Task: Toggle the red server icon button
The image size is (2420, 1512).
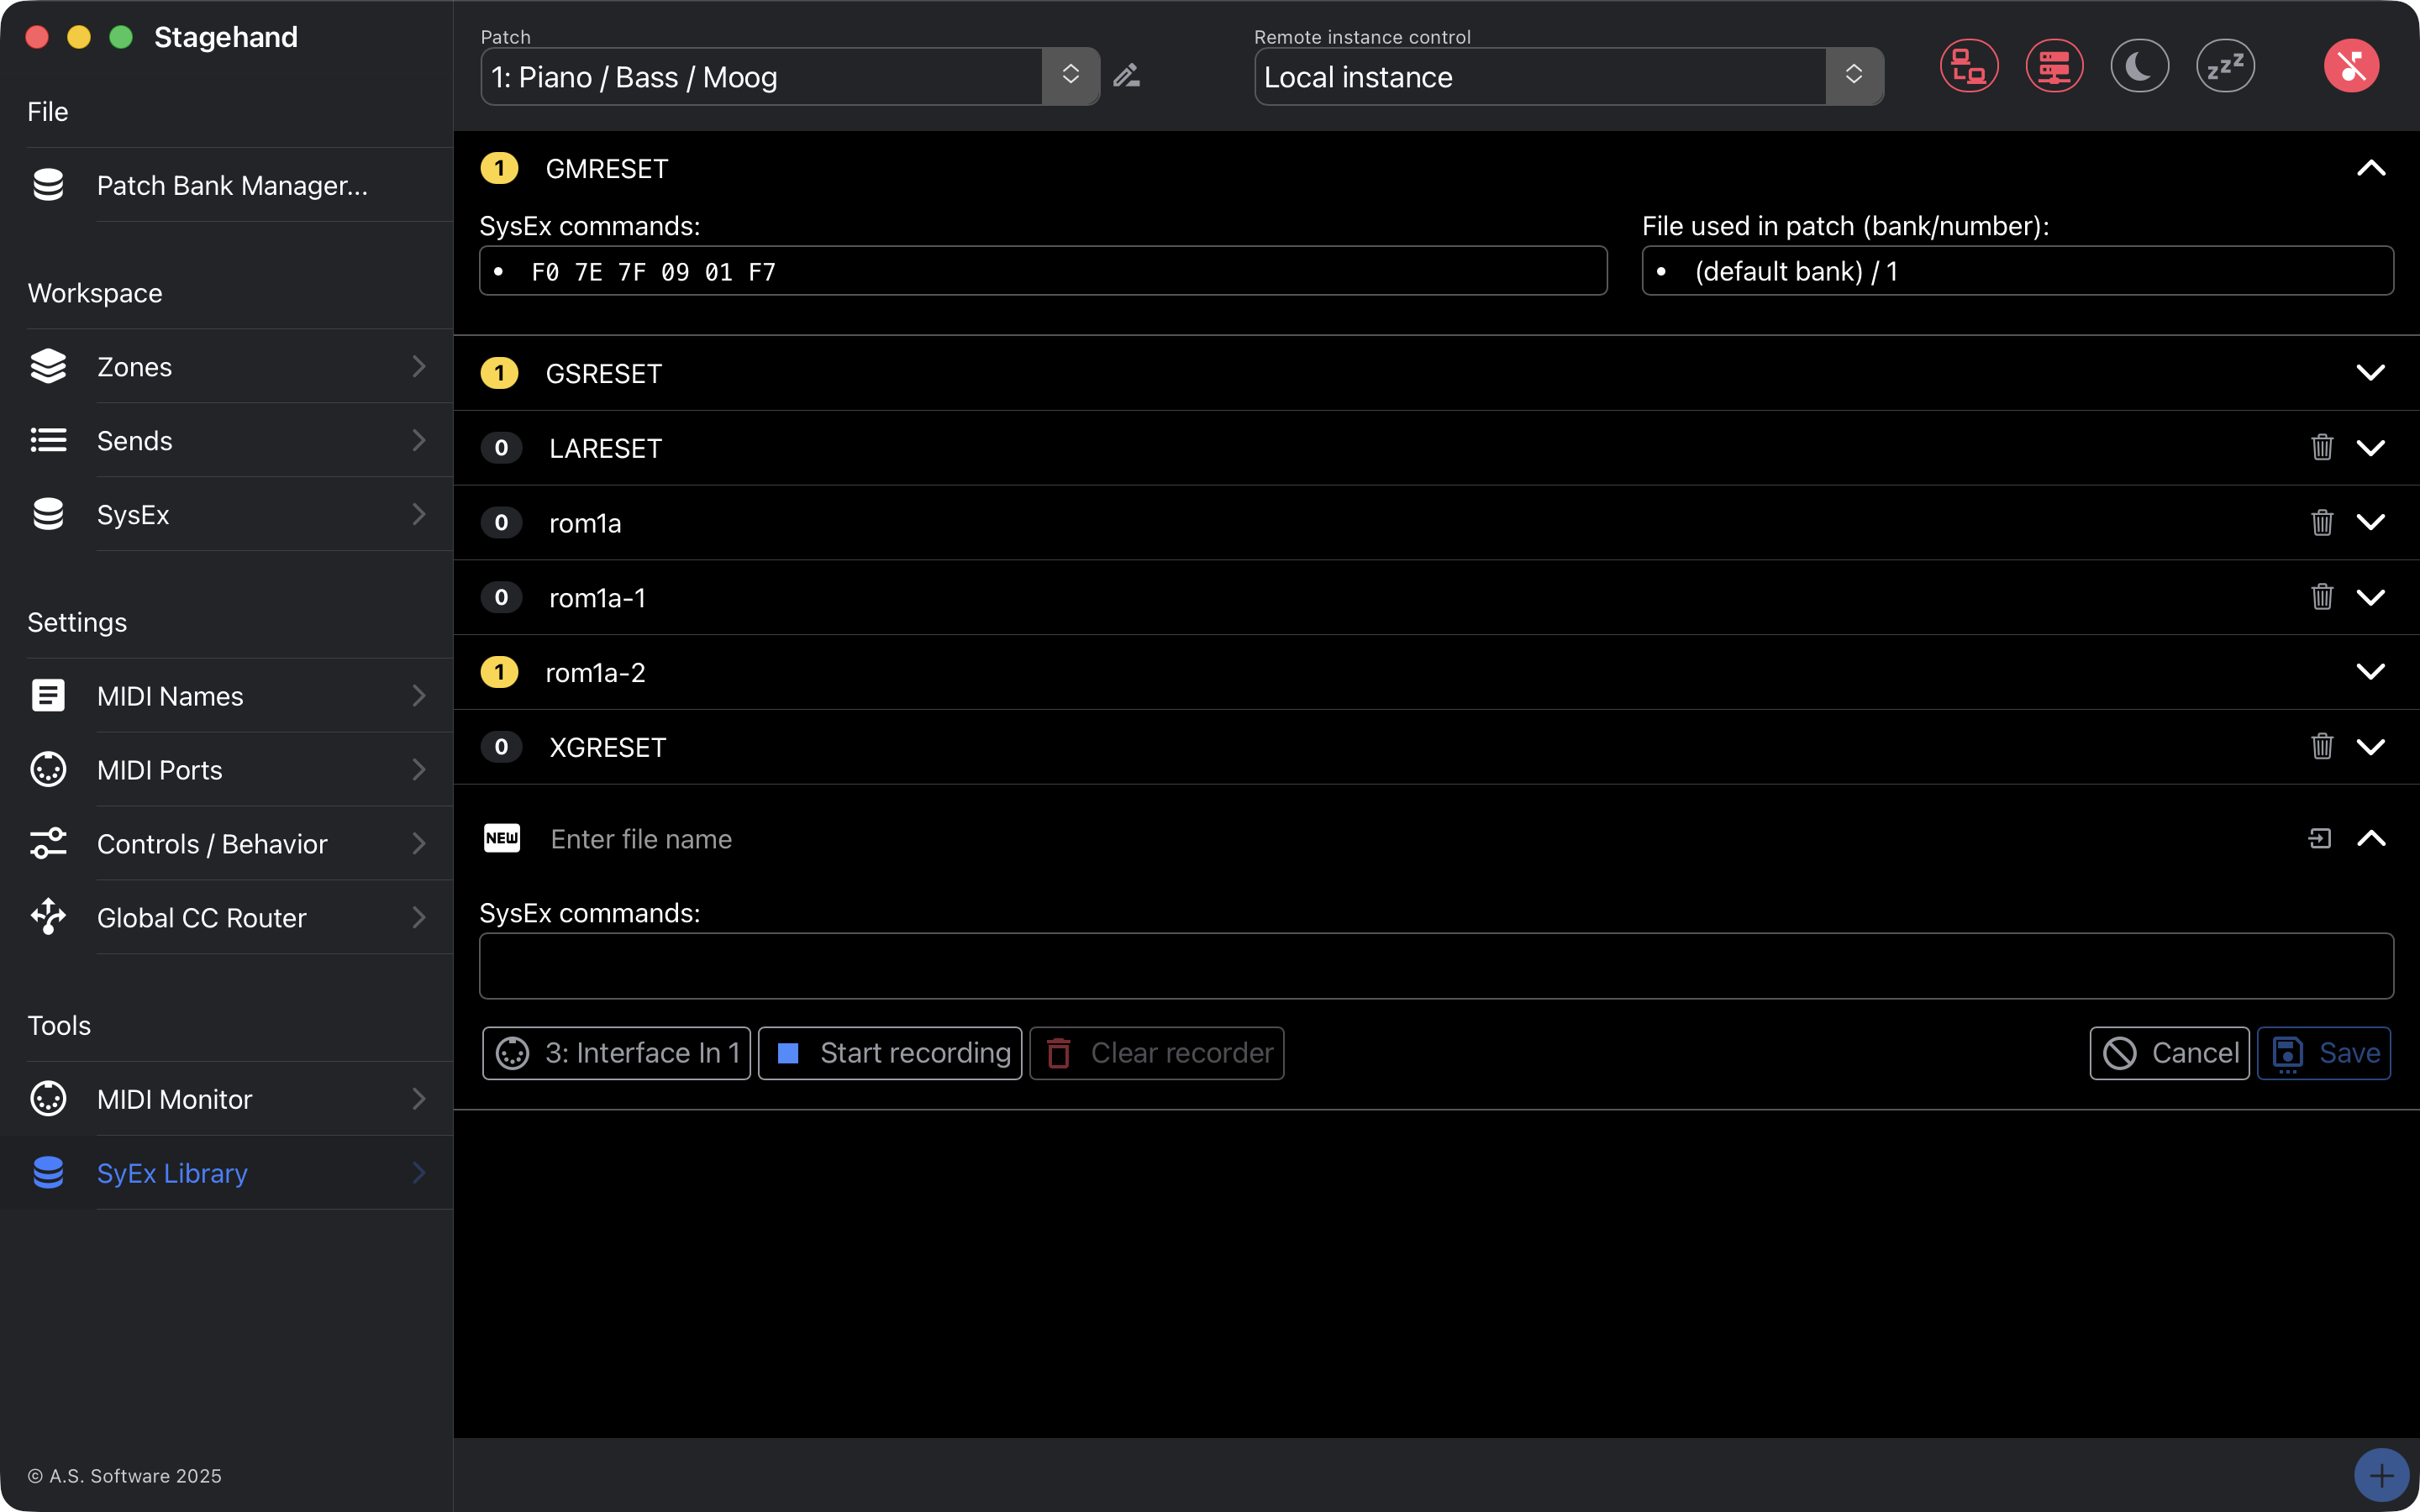Action: (x=2054, y=66)
